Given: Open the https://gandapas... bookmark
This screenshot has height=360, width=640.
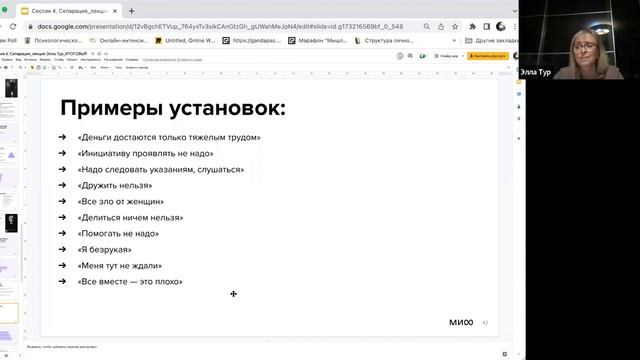Looking at the screenshot, I should click(252, 40).
